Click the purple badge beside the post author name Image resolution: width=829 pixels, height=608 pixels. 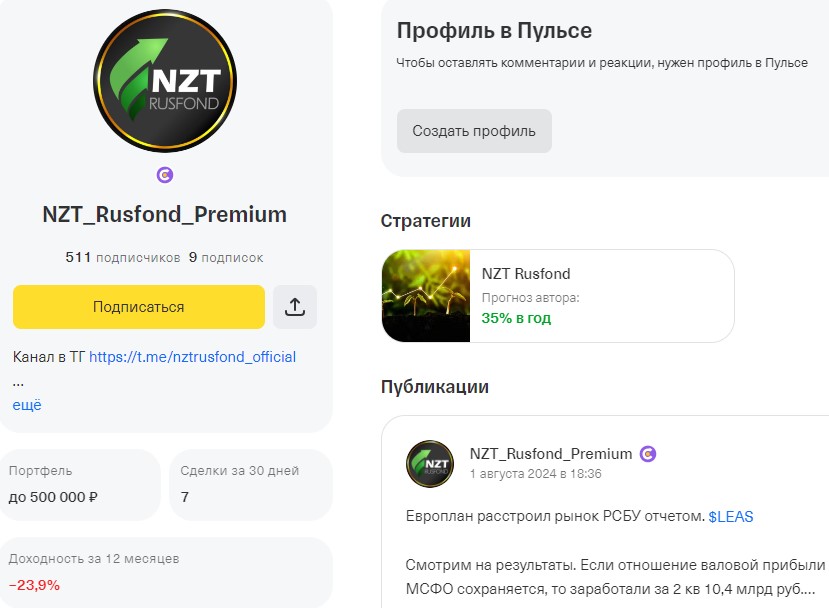[648, 454]
